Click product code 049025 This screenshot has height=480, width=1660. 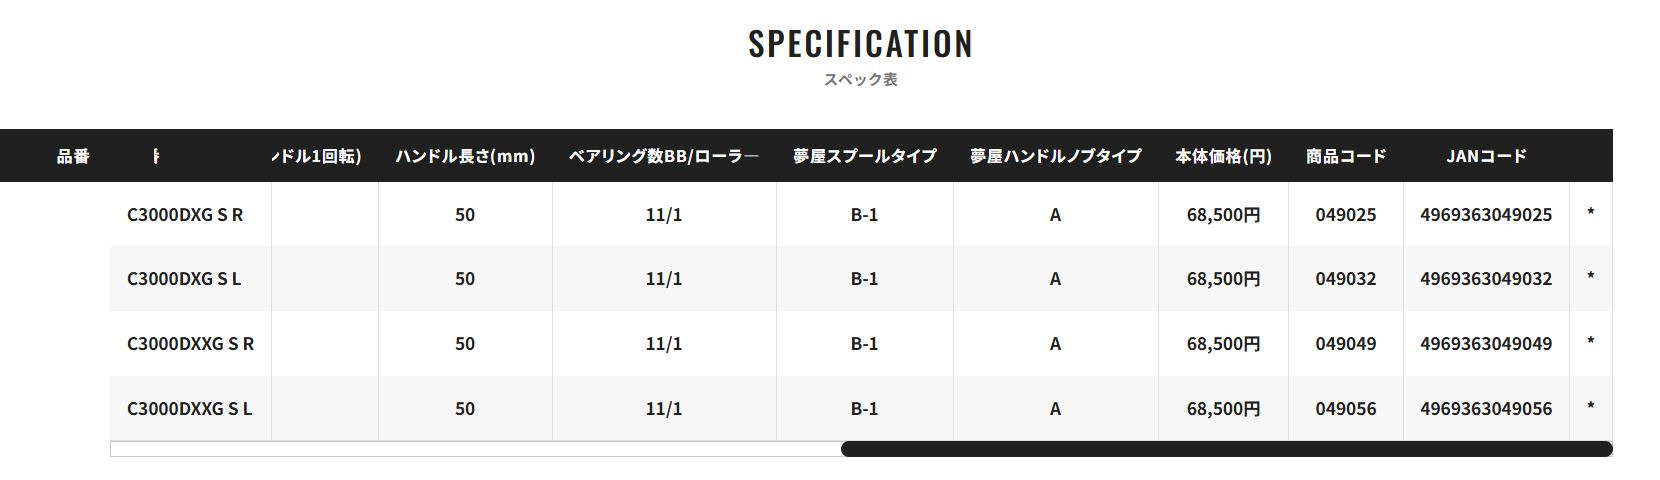click(1345, 215)
